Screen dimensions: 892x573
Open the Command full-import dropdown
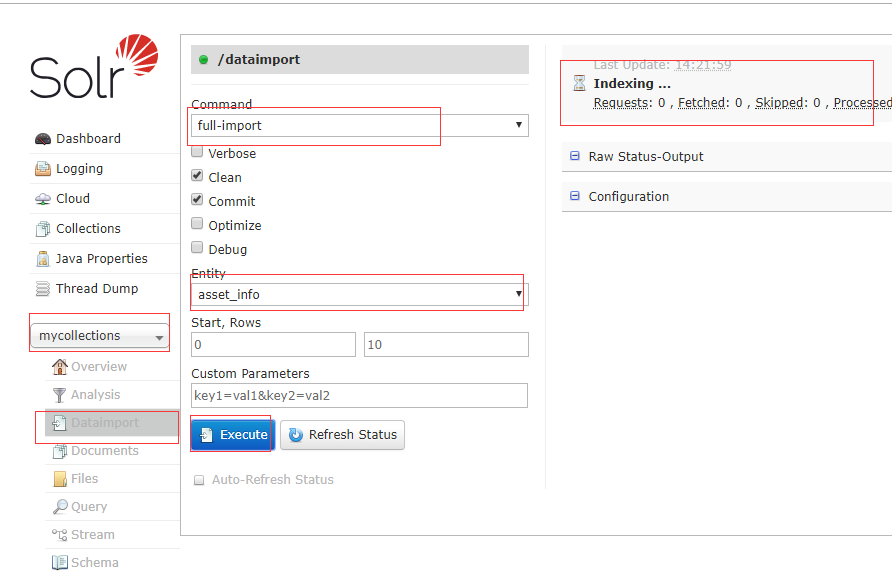(359, 125)
